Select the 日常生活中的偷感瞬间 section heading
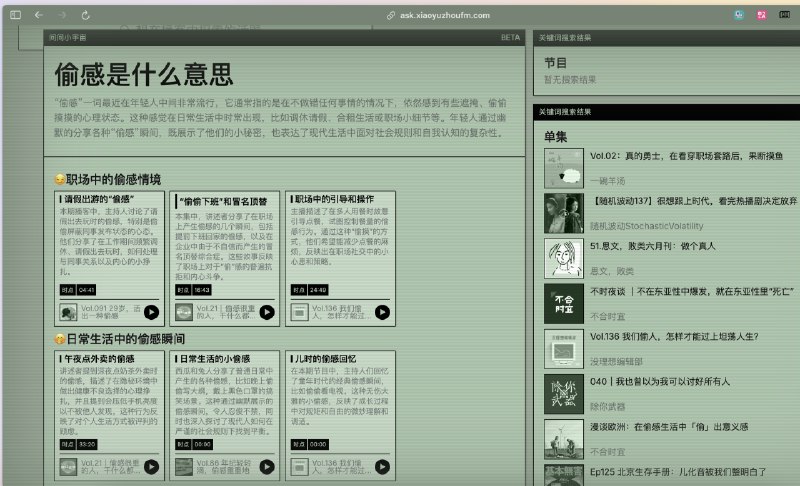 (x=125, y=339)
